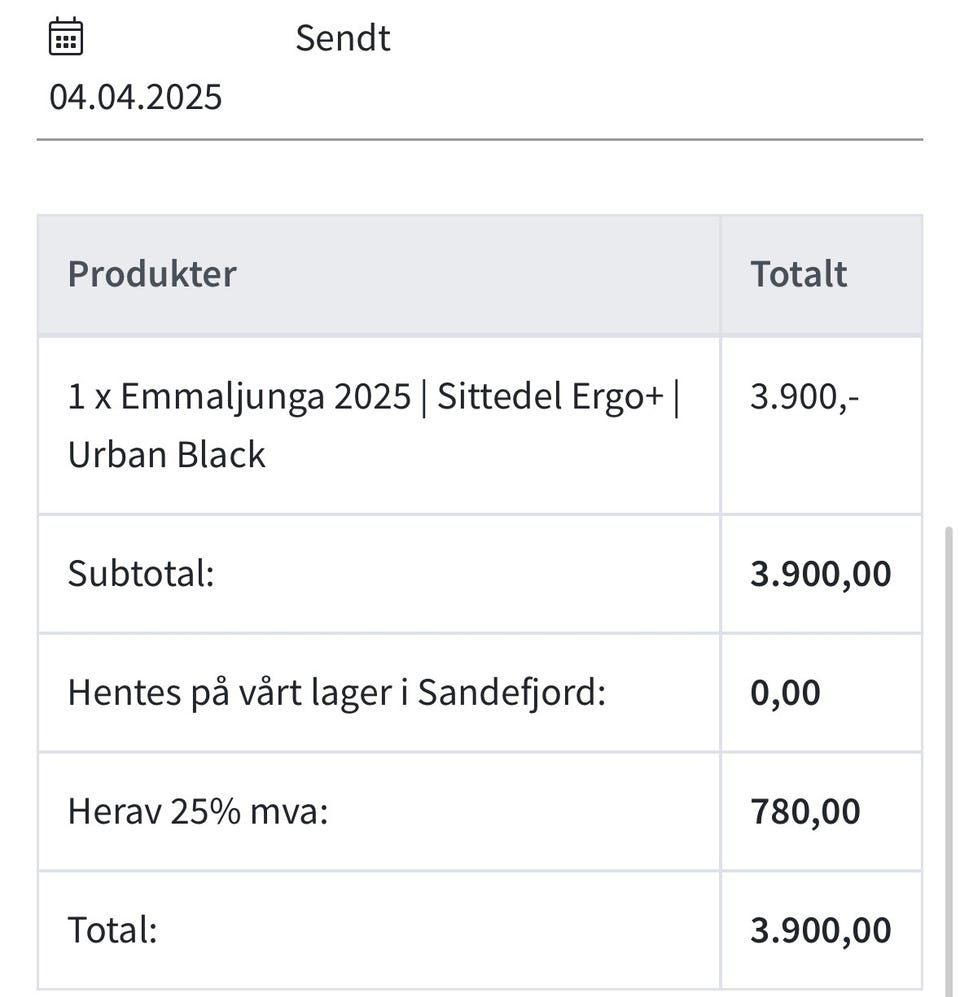Image resolution: width=960 pixels, height=997 pixels.
Task: Select the Emmaljunga 2025 product name
Action: tap(265, 397)
